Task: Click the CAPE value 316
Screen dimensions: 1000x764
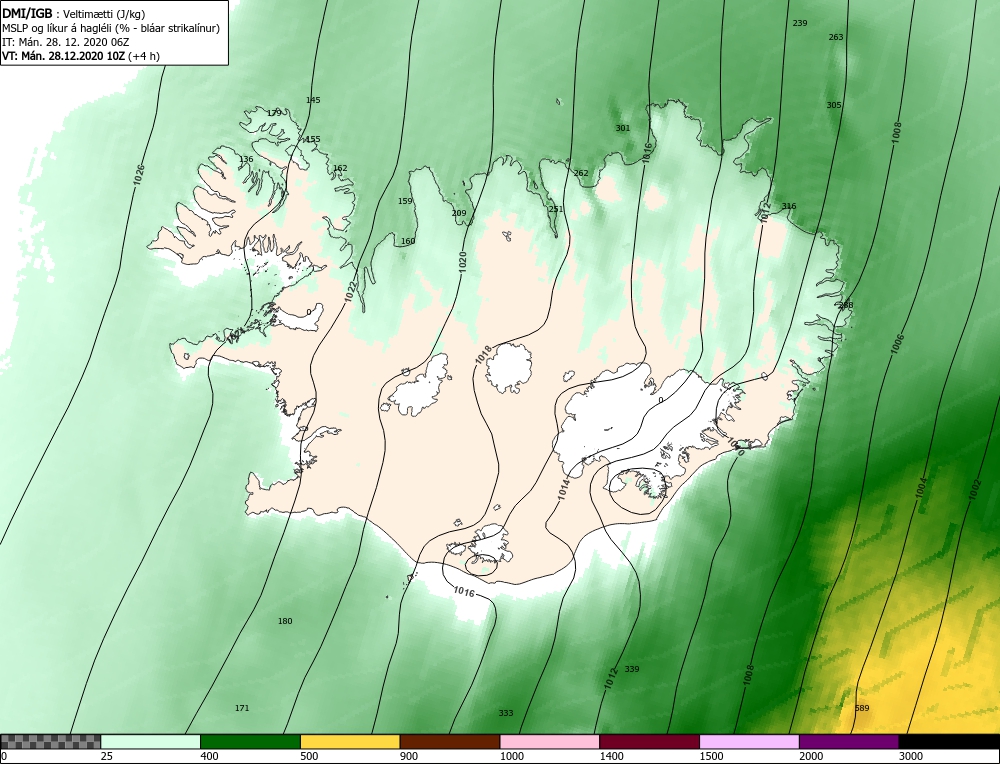Action: pos(789,206)
